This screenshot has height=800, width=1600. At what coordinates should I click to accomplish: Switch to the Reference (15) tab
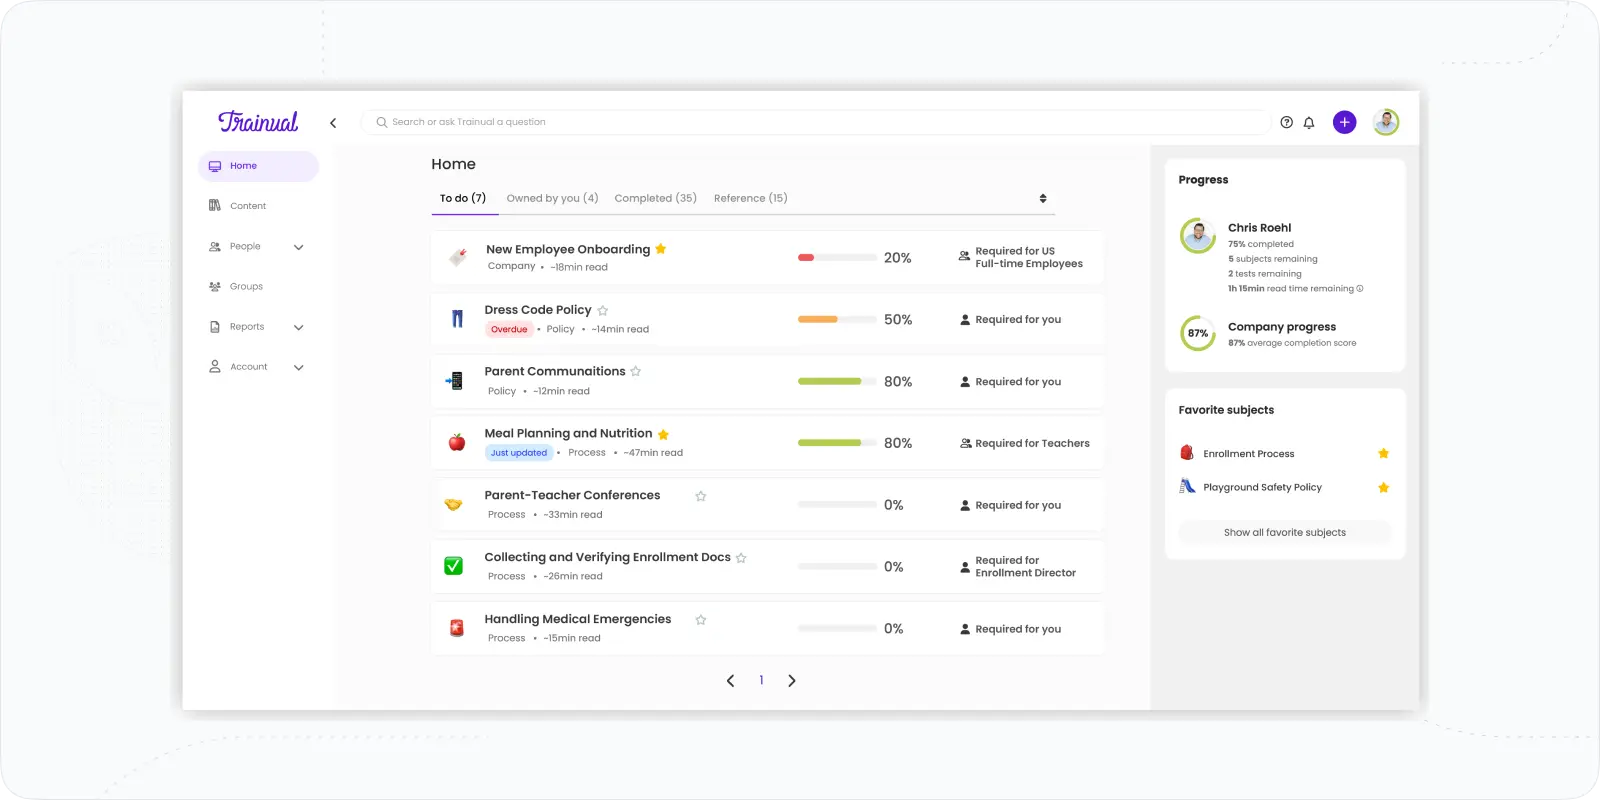pyautogui.click(x=751, y=198)
